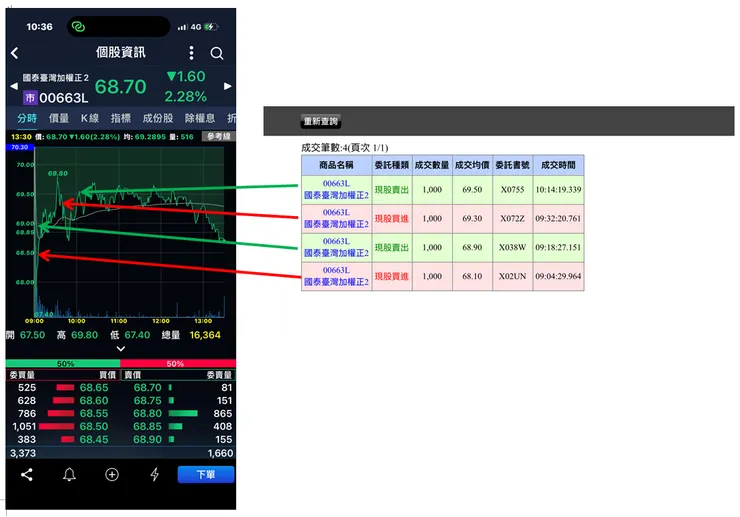Tap the red 50% sell ratio bar

click(178, 364)
